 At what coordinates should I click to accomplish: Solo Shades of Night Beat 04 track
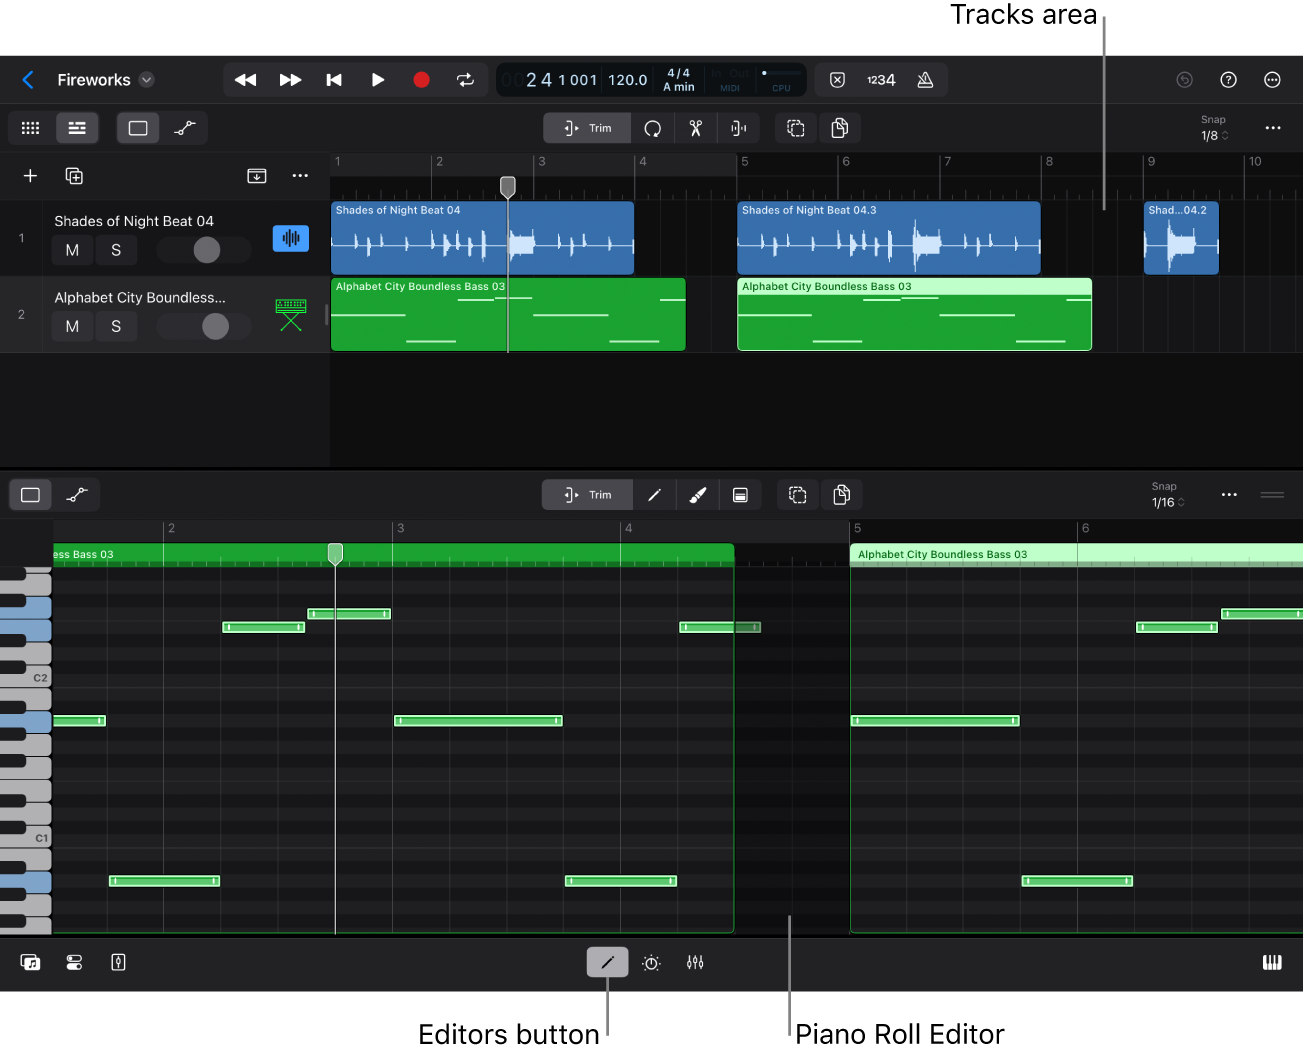coord(116,250)
